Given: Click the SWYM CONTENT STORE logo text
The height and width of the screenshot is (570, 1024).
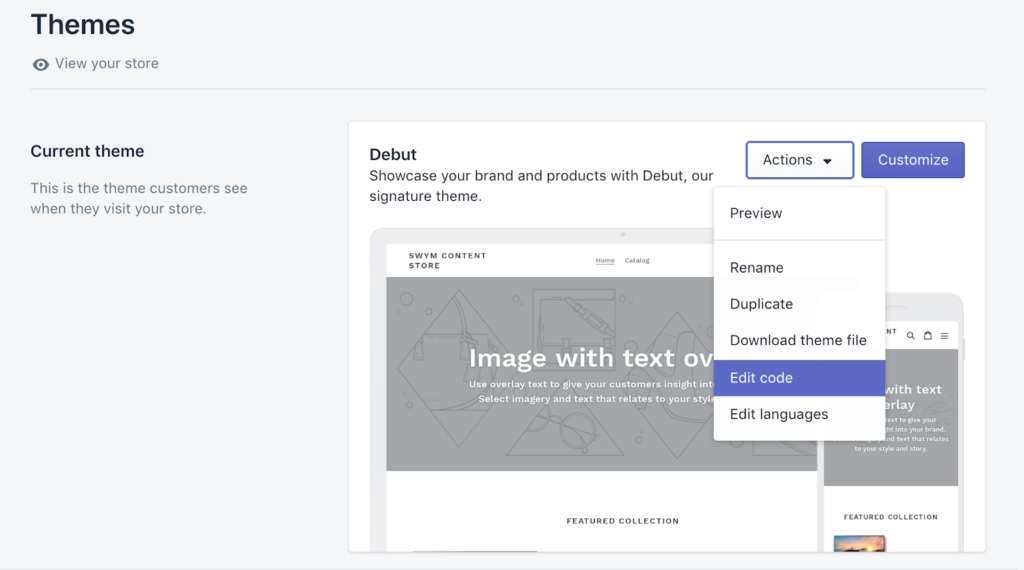Looking at the screenshot, I should click(x=447, y=261).
